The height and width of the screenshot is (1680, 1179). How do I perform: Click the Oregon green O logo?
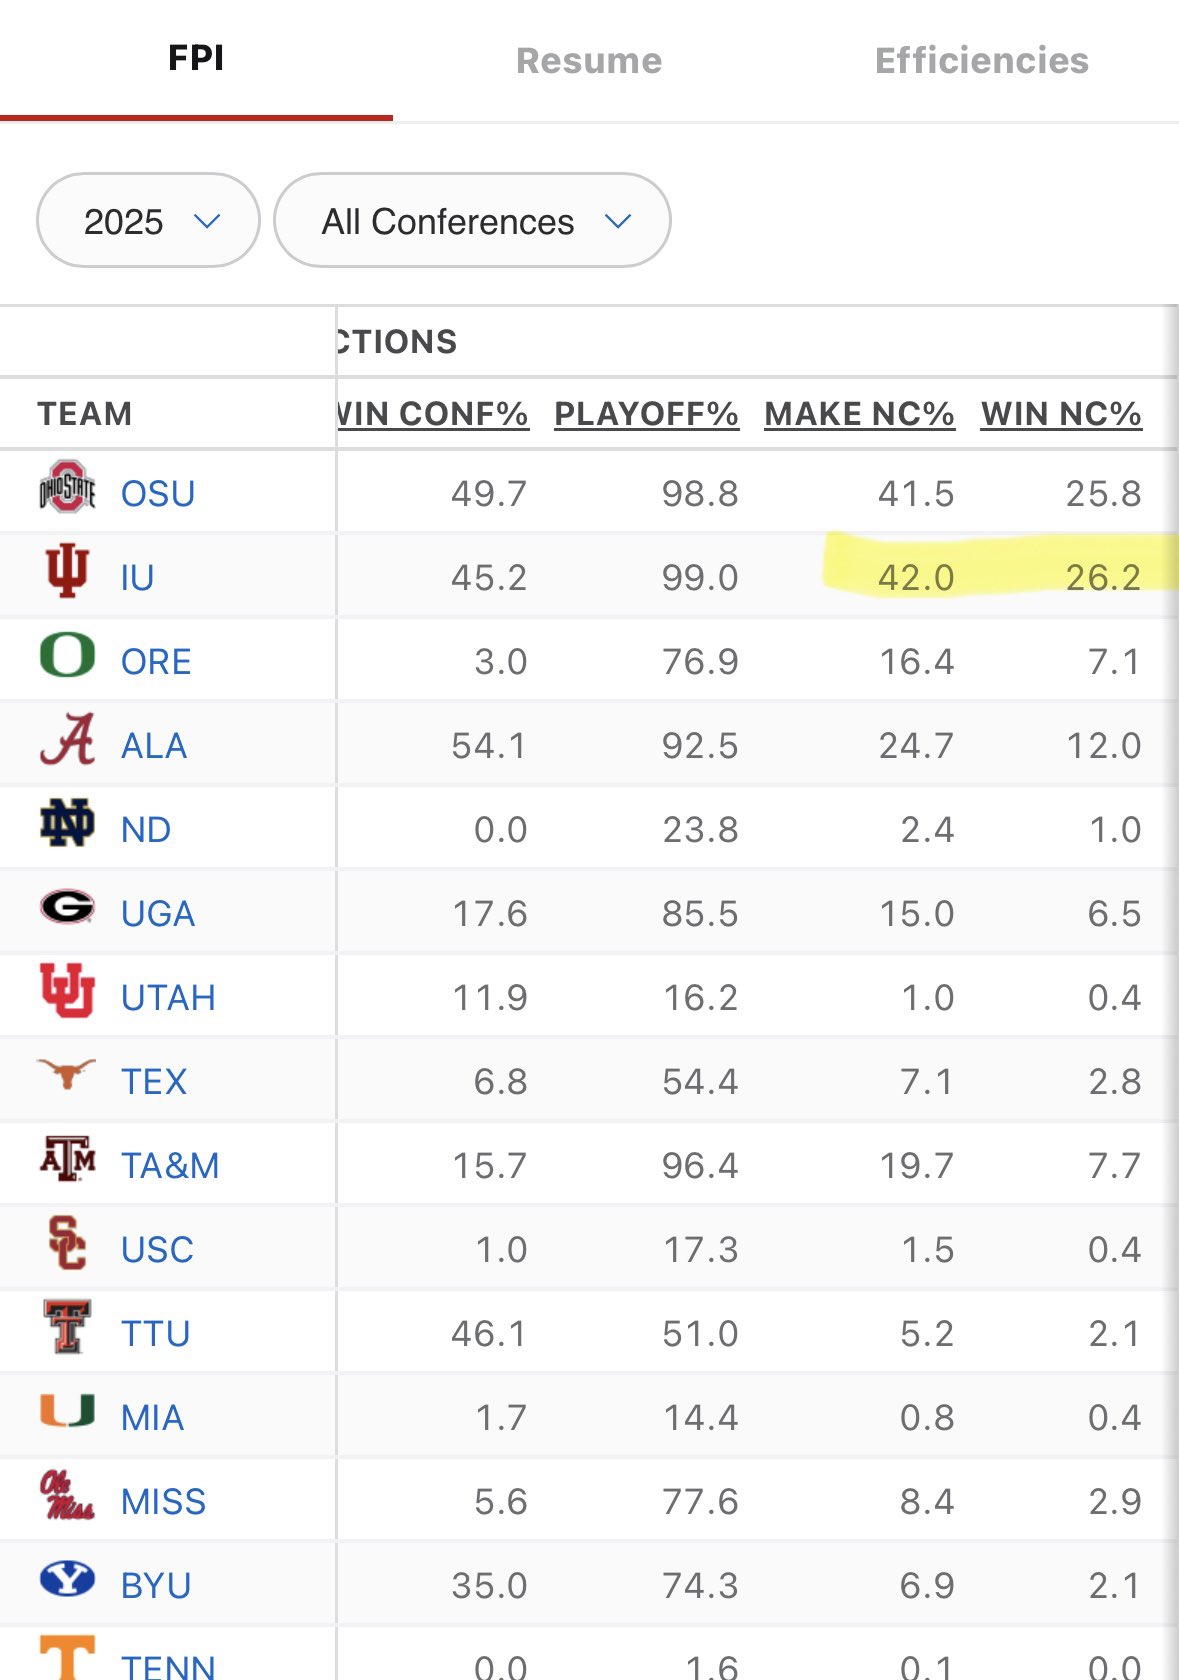point(67,656)
